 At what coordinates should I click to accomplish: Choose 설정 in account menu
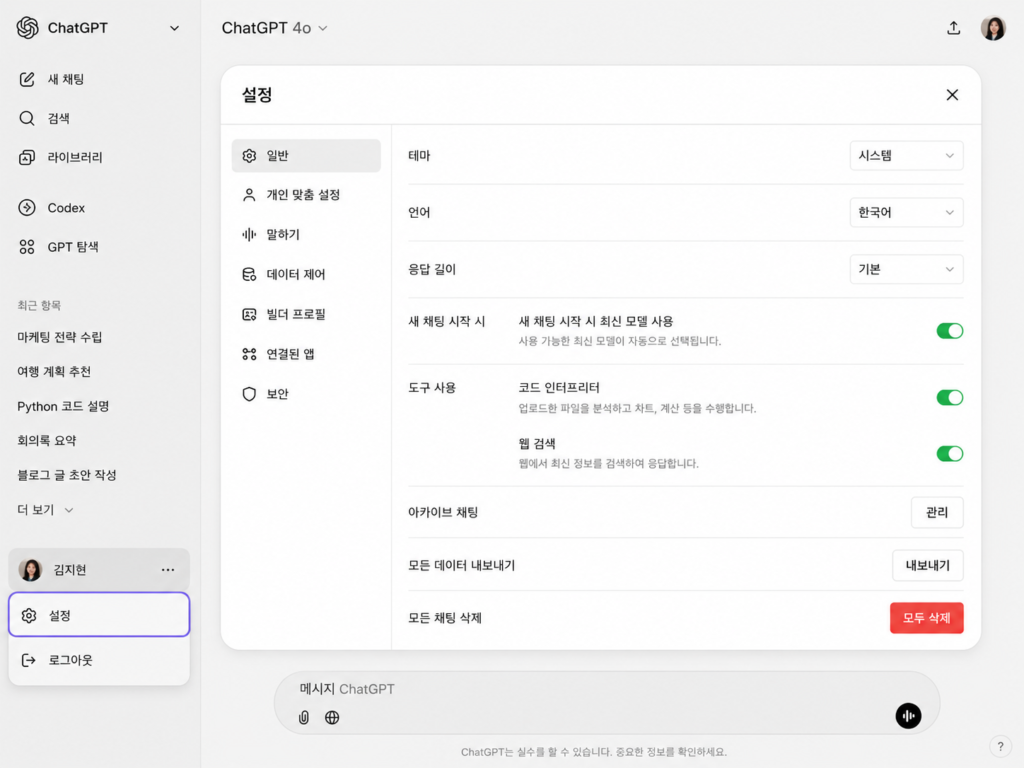pos(99,615)
